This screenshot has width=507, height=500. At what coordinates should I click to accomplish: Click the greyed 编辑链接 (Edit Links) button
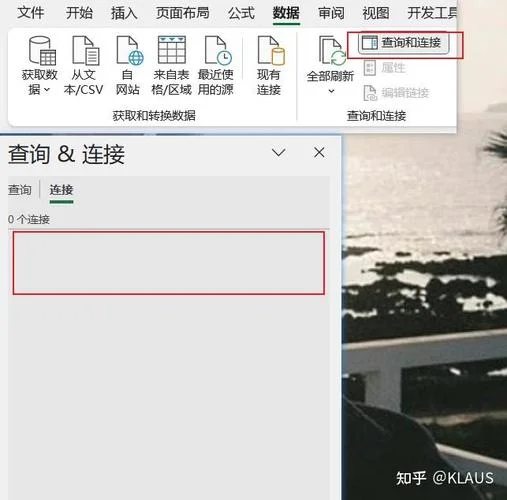(x=396, y=93)
